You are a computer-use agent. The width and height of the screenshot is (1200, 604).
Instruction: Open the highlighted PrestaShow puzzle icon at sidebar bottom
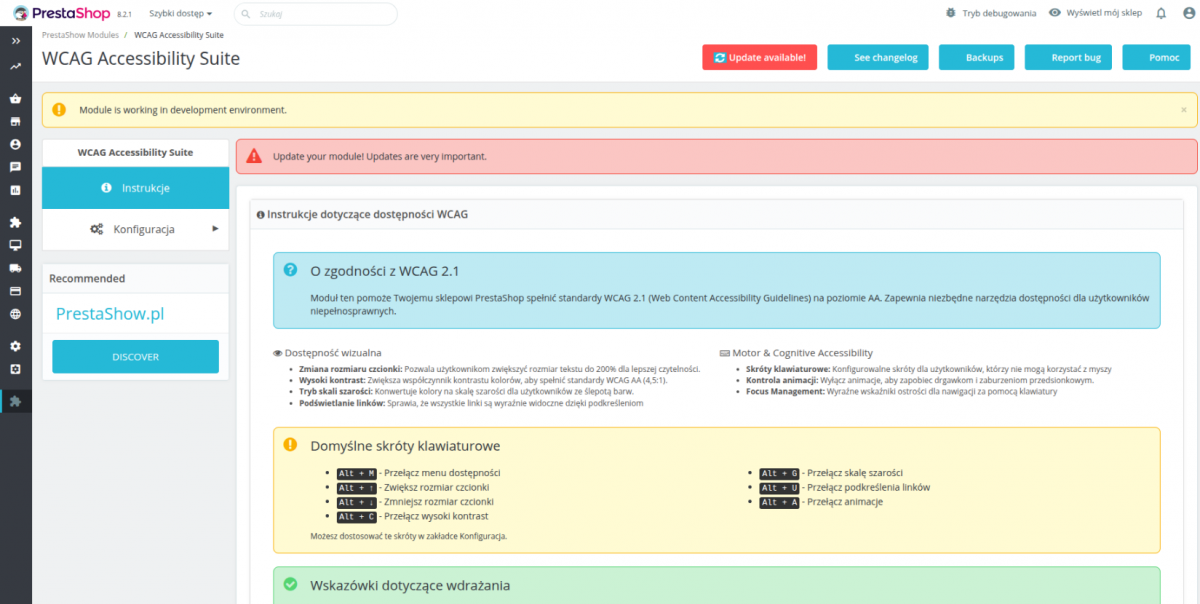16,401
